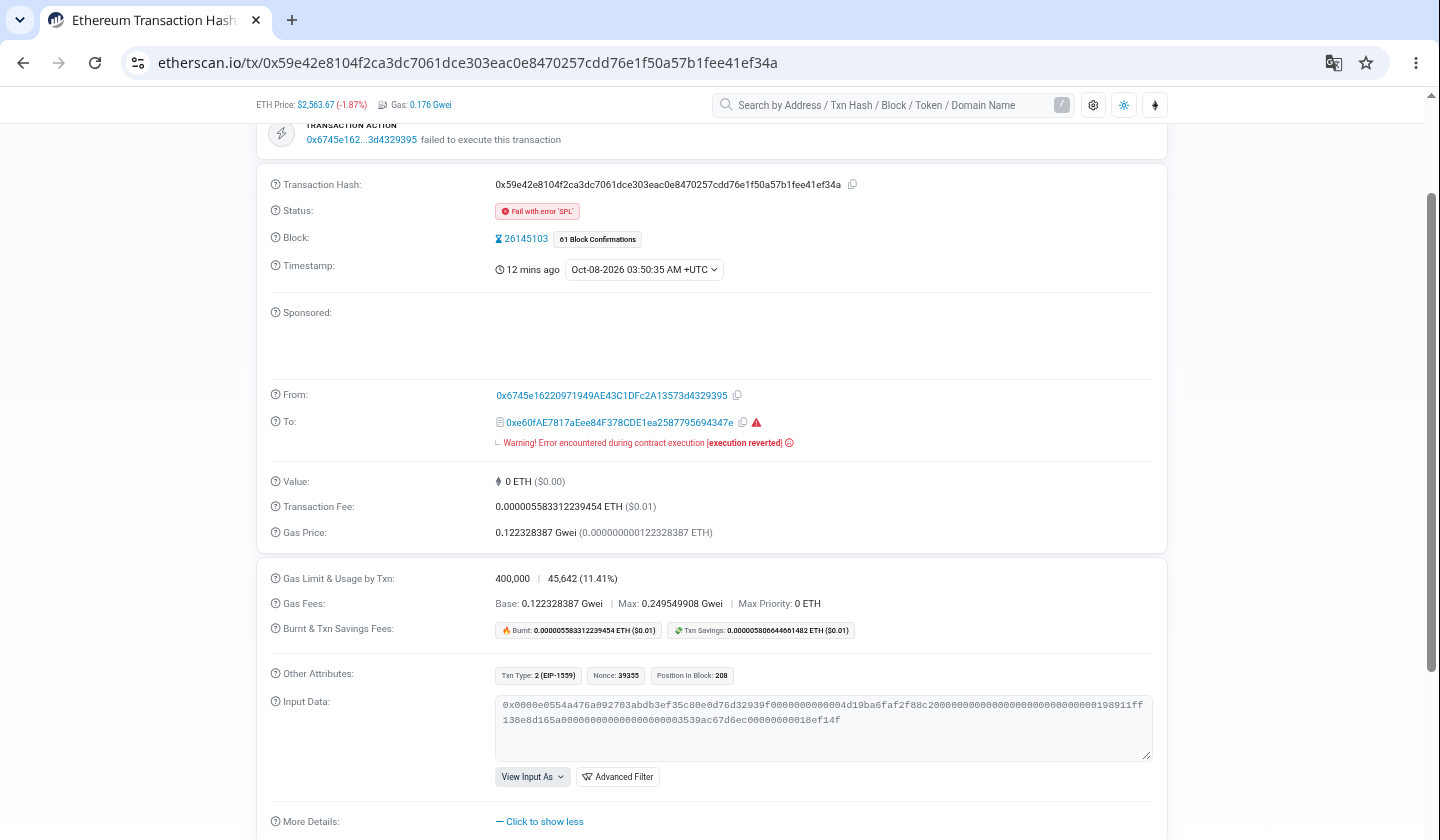Open the View Input As dropdown

coord(533,777)
